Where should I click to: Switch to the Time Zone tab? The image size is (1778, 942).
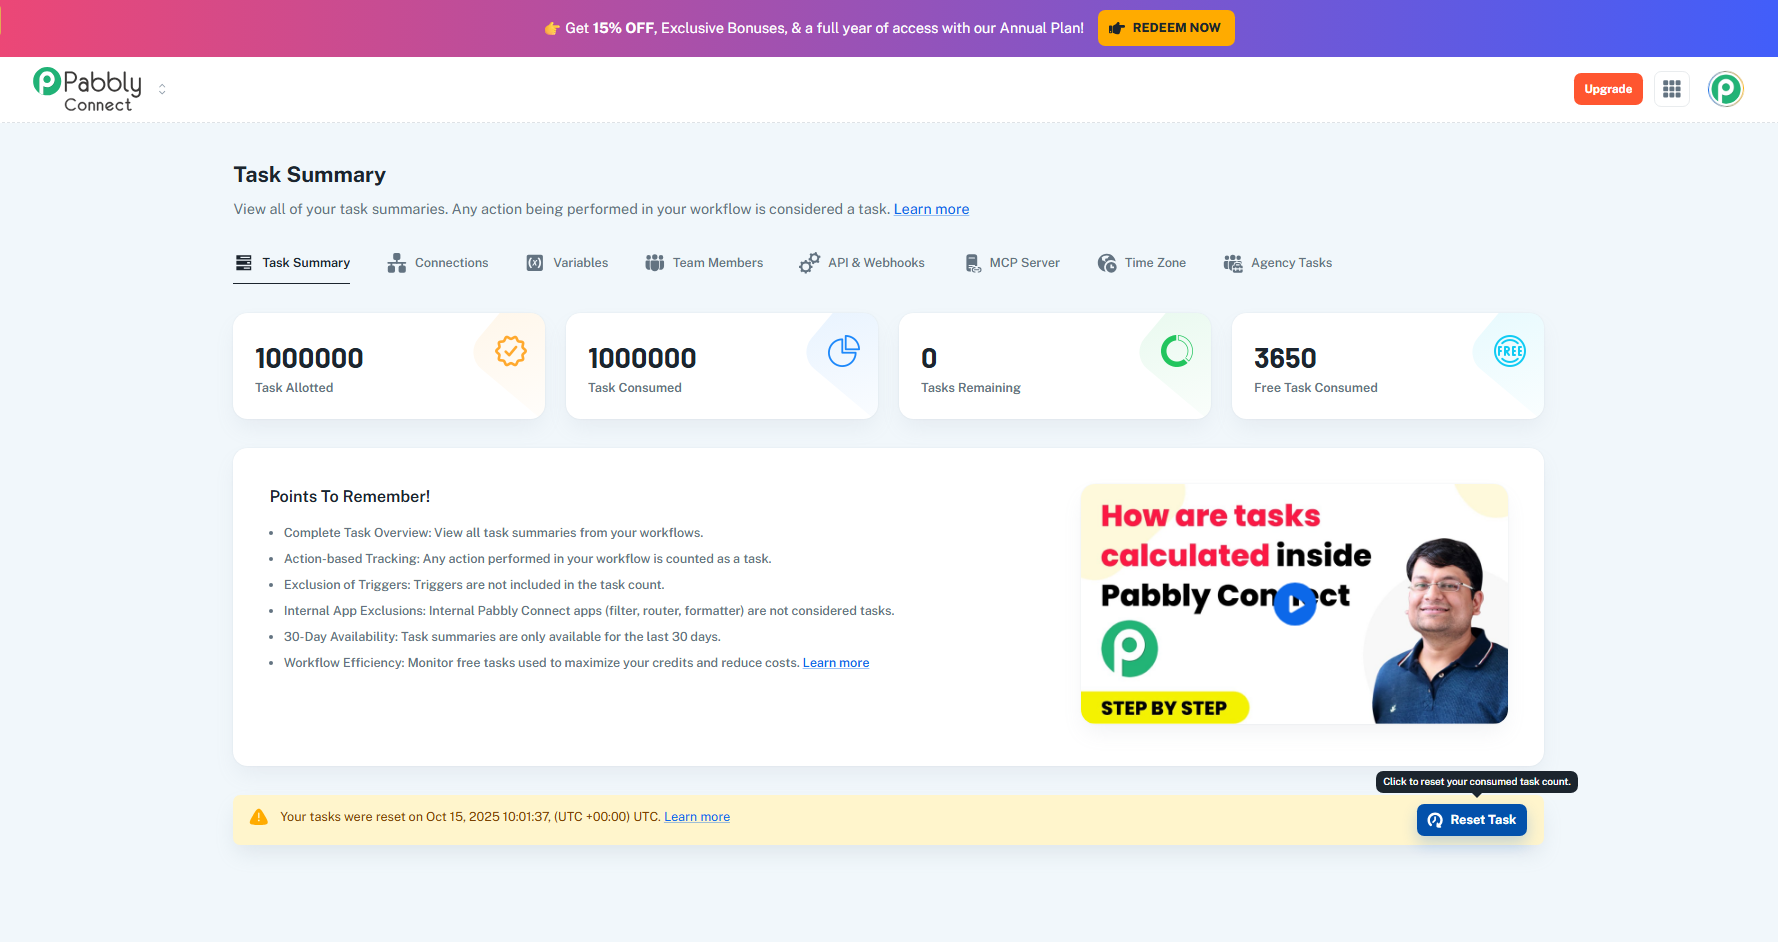point(1142,263)
